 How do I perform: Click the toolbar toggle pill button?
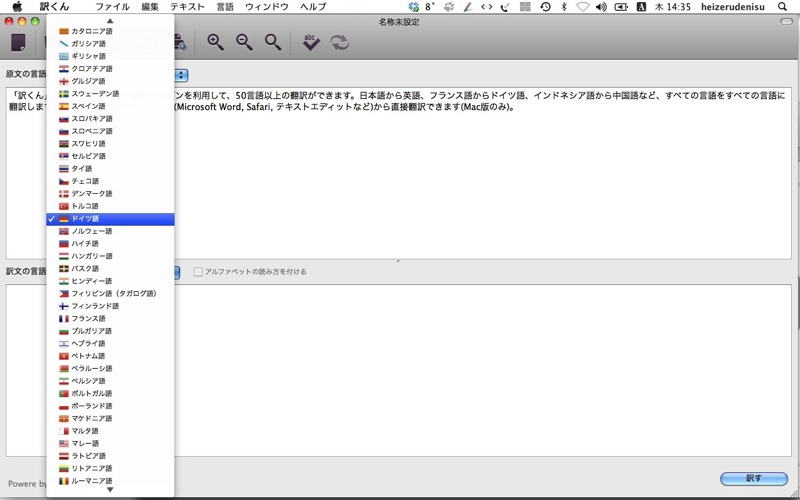787,21
